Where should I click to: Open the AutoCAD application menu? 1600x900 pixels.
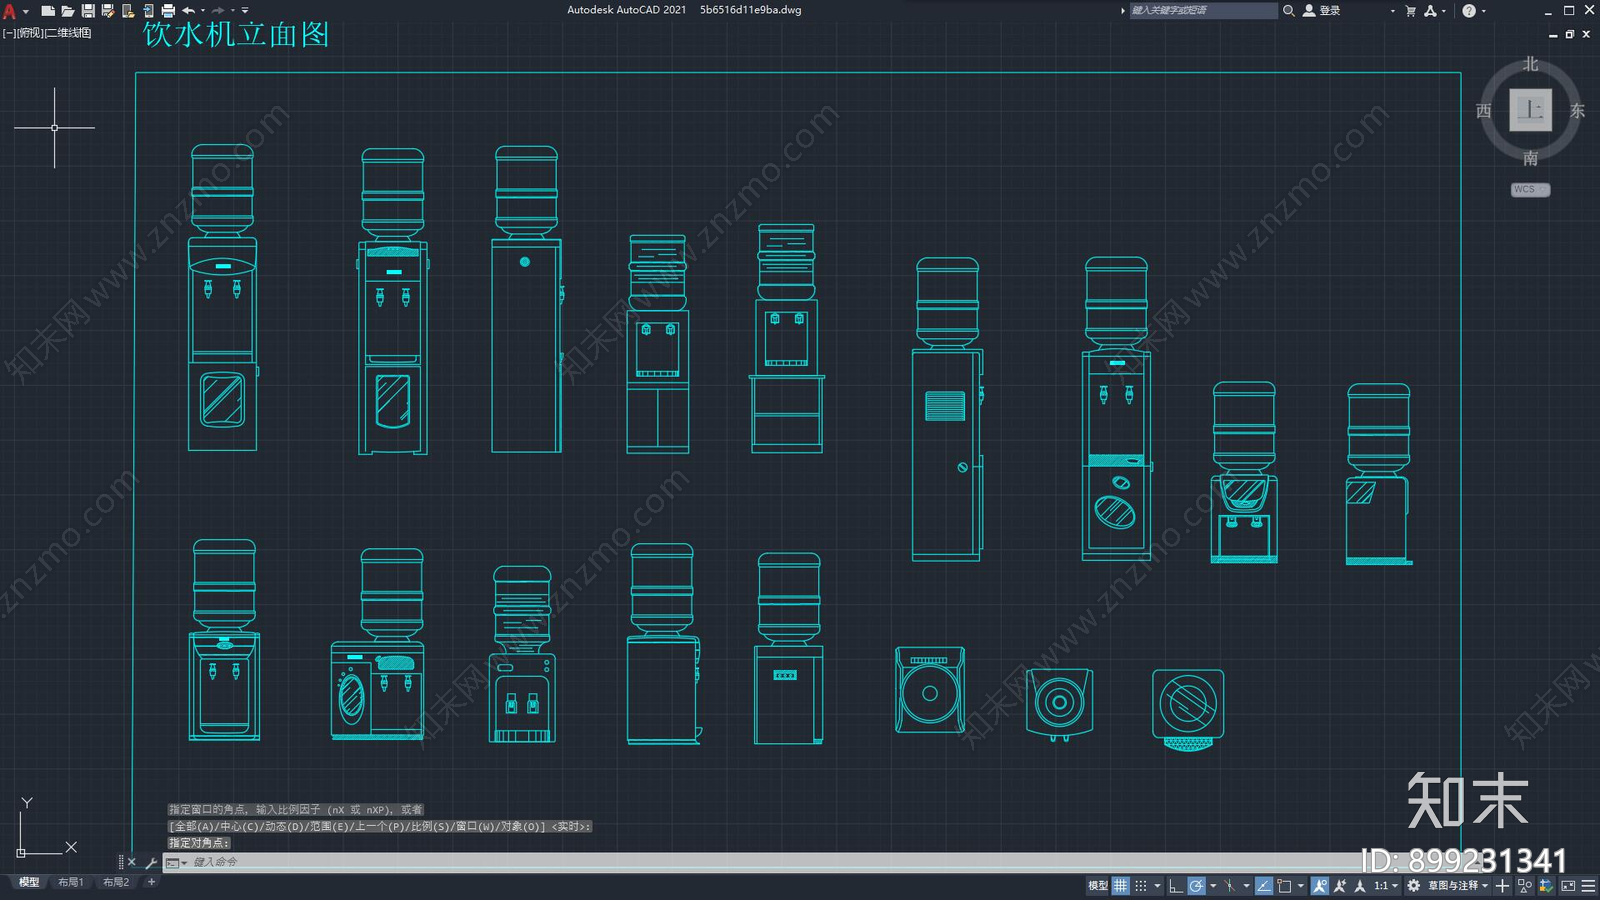click(x=10, y=11)
